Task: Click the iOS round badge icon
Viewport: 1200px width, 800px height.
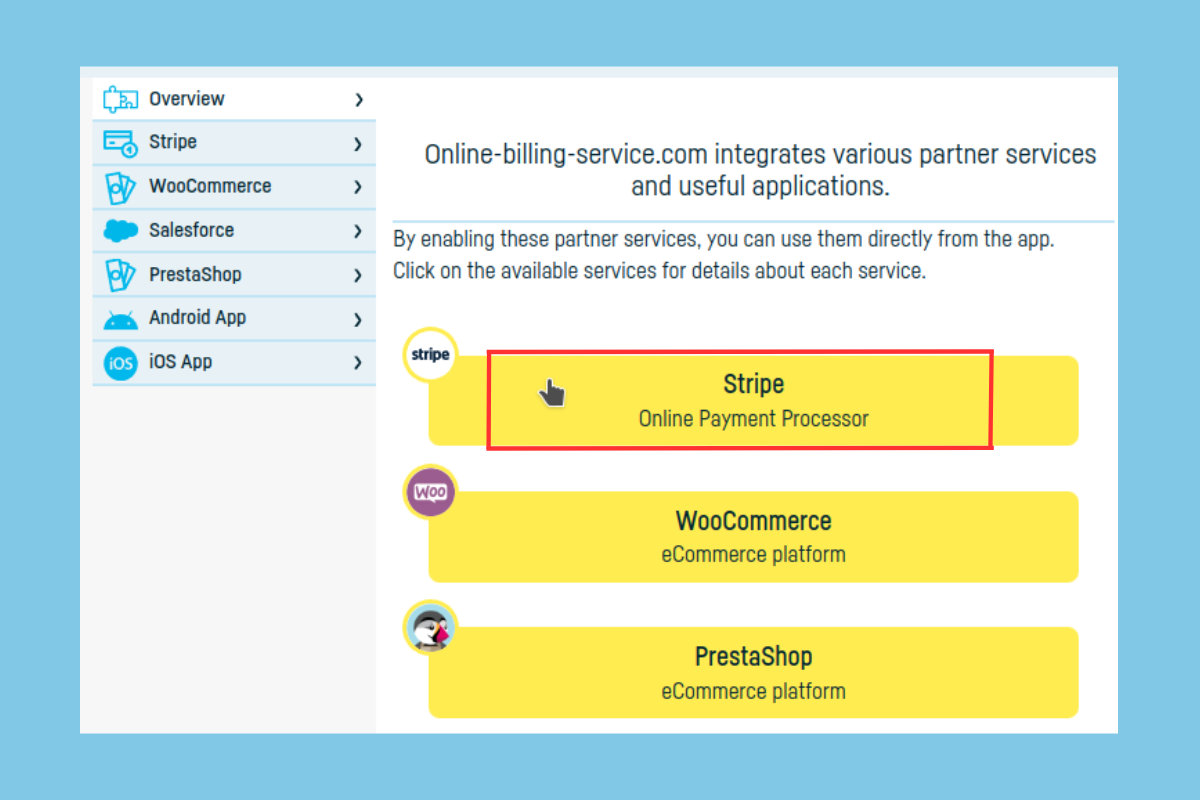Action: pyautogui.click(x=120, y=363)
